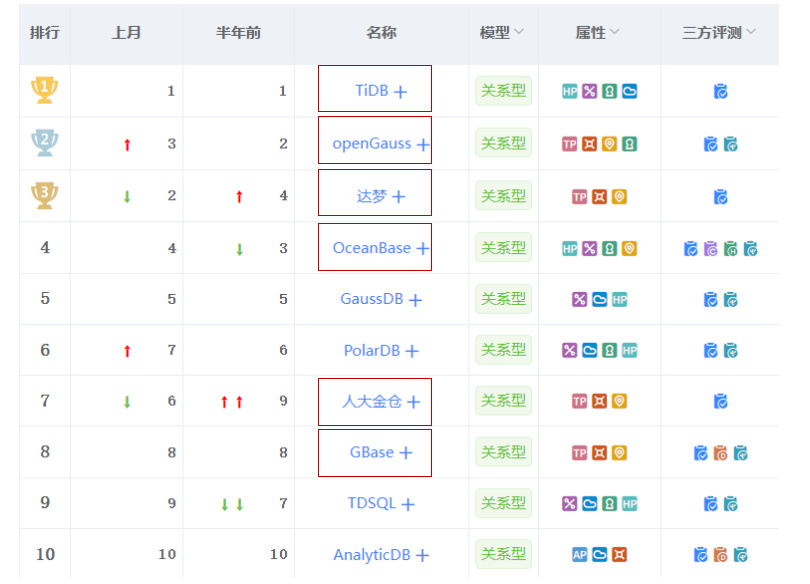This screenshot has height=584, width=810.
Task: Click the green attribute icon in PolarDB row
Action: coord(610,351)
